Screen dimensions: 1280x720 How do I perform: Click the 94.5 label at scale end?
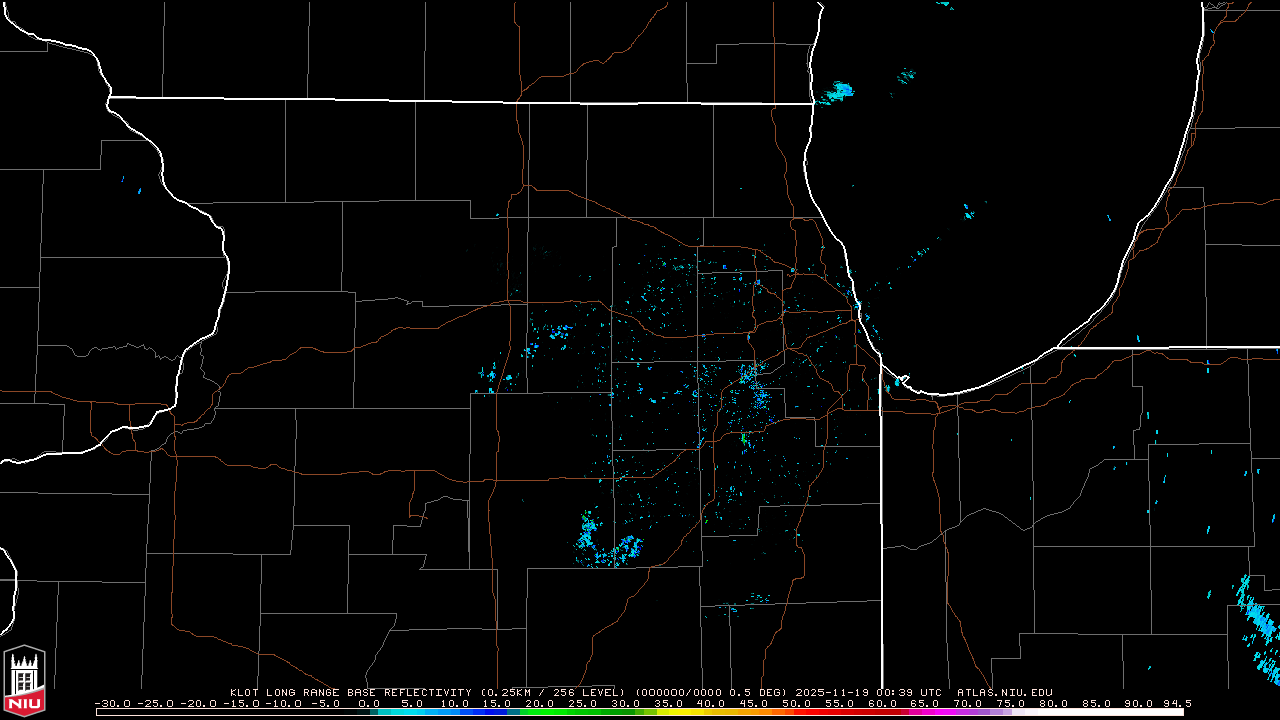coord(1176,703)
